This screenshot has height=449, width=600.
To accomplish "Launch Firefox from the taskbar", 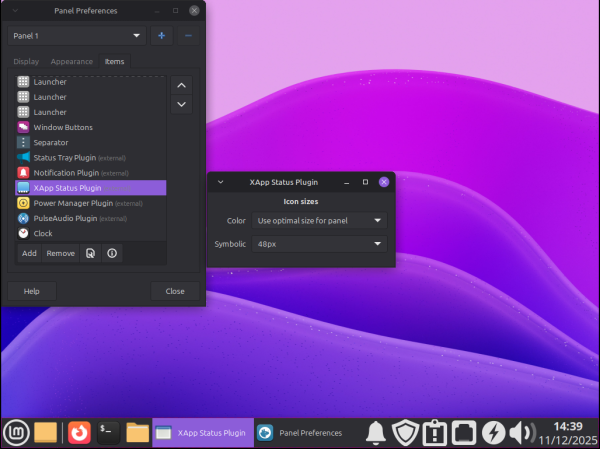I will (79, 433).
